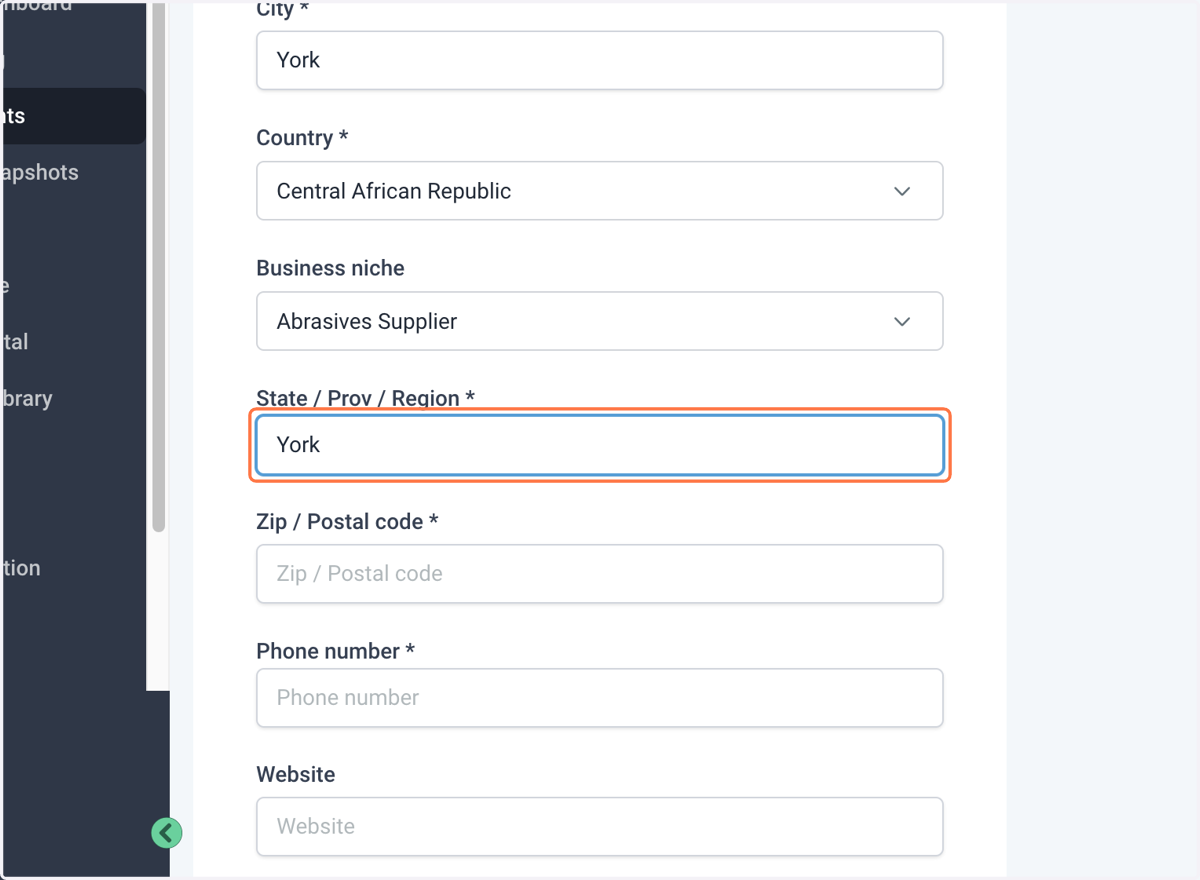Open the sidebar item ending in 'tion'

tap(21, 568)
